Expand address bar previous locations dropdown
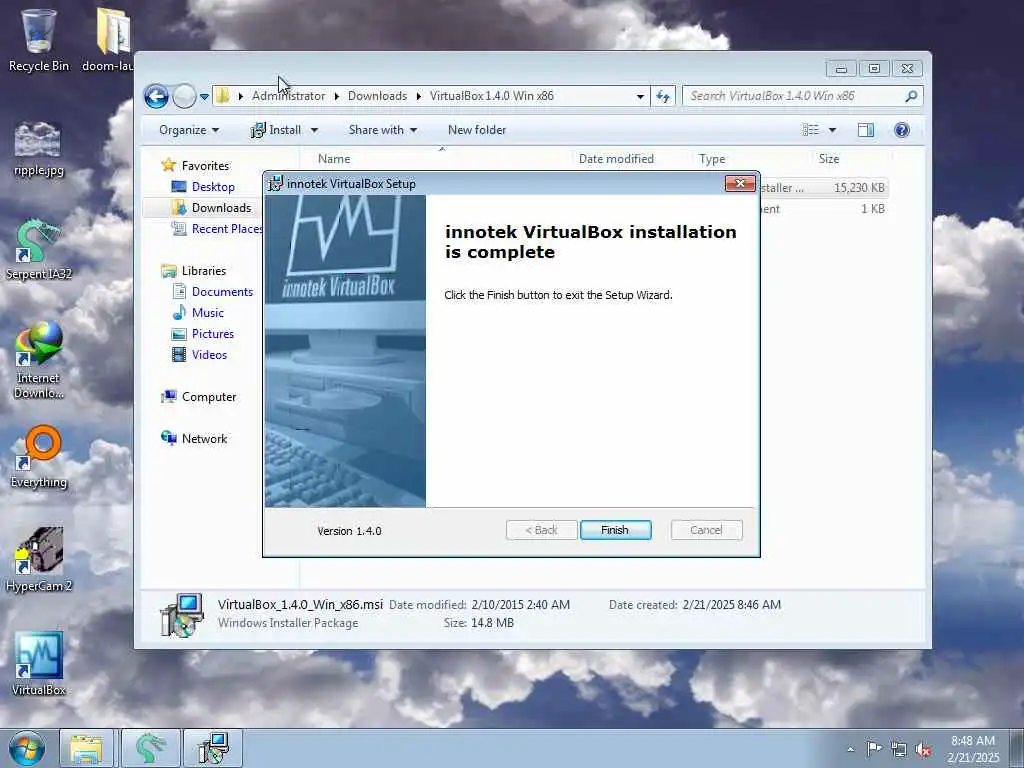 pyautogui.click(x=640, y=96)
